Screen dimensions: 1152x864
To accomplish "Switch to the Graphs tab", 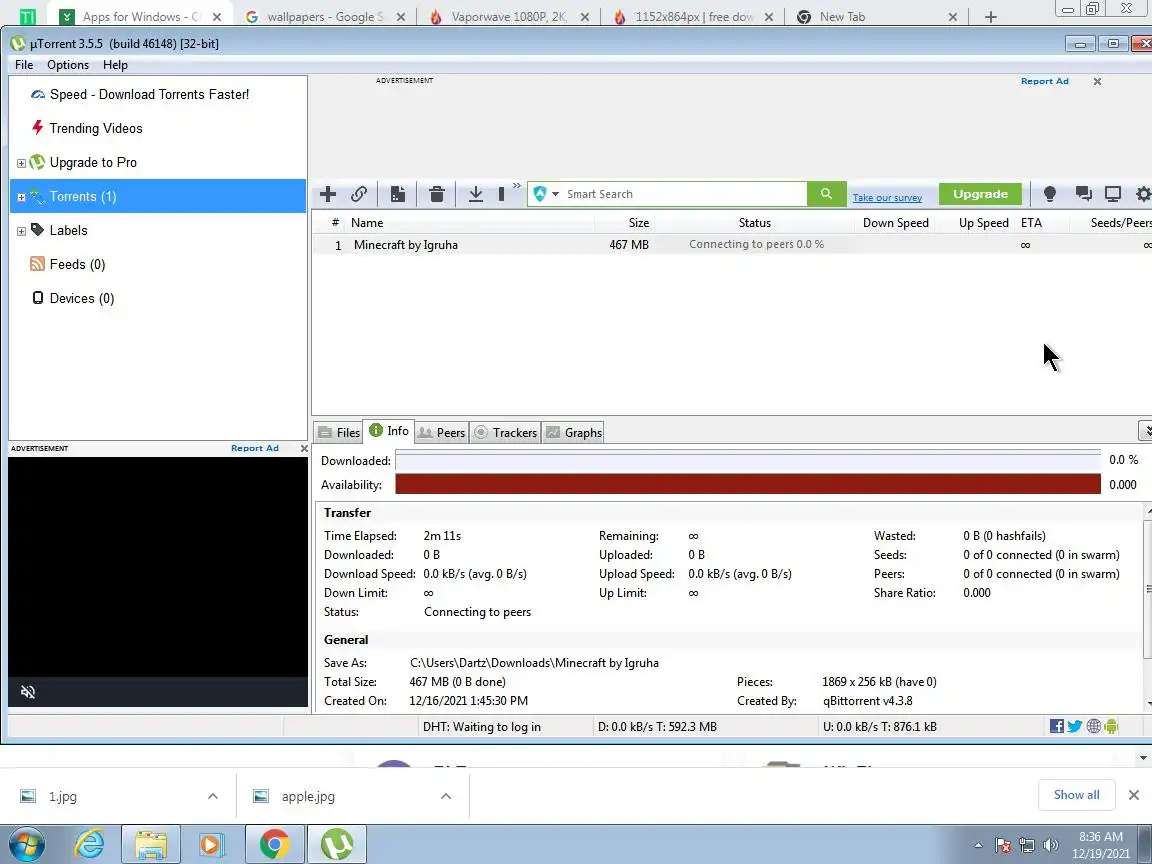I will pos(574,433).
